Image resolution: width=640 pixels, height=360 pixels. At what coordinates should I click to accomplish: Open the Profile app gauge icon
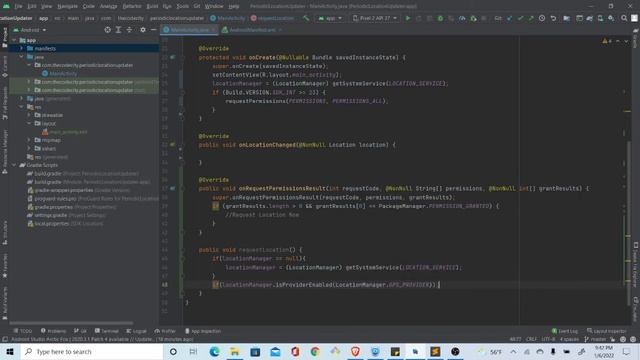[x=462, y=18]
